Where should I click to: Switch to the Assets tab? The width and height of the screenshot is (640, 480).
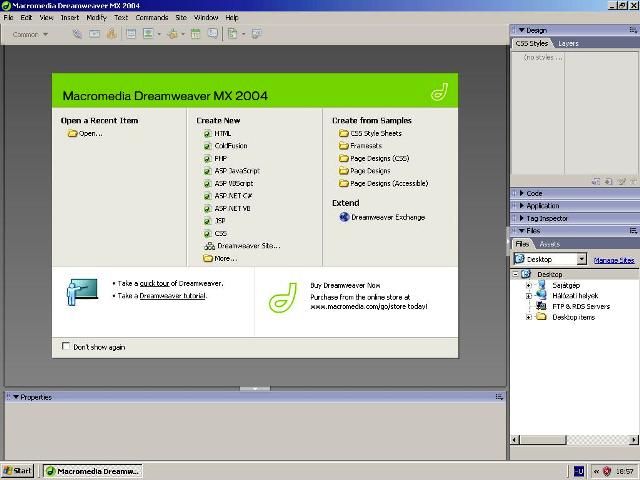tap(549, 244)
